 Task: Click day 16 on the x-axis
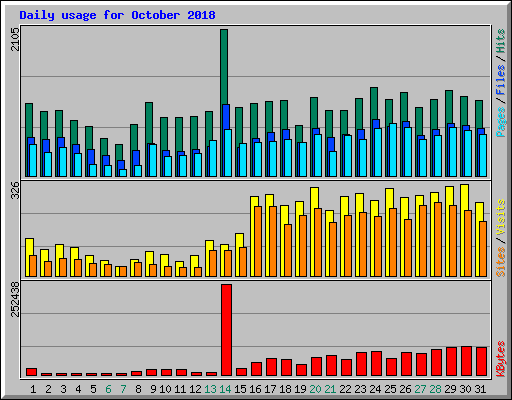click(255, 389)
